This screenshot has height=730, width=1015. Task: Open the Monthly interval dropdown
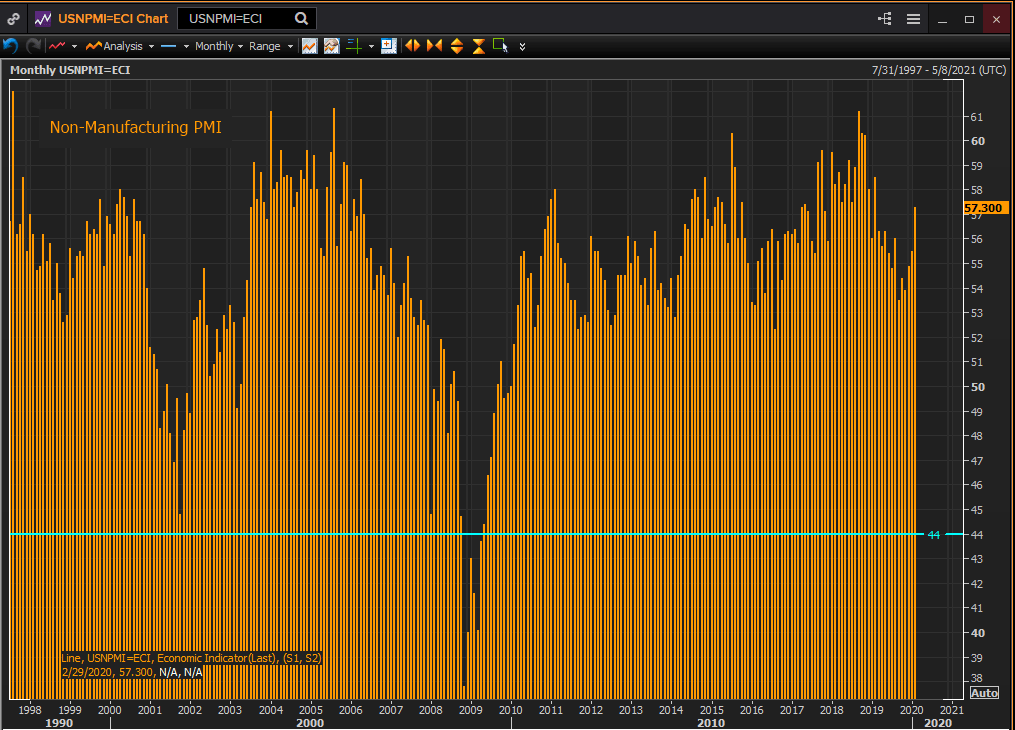(218, 46)
